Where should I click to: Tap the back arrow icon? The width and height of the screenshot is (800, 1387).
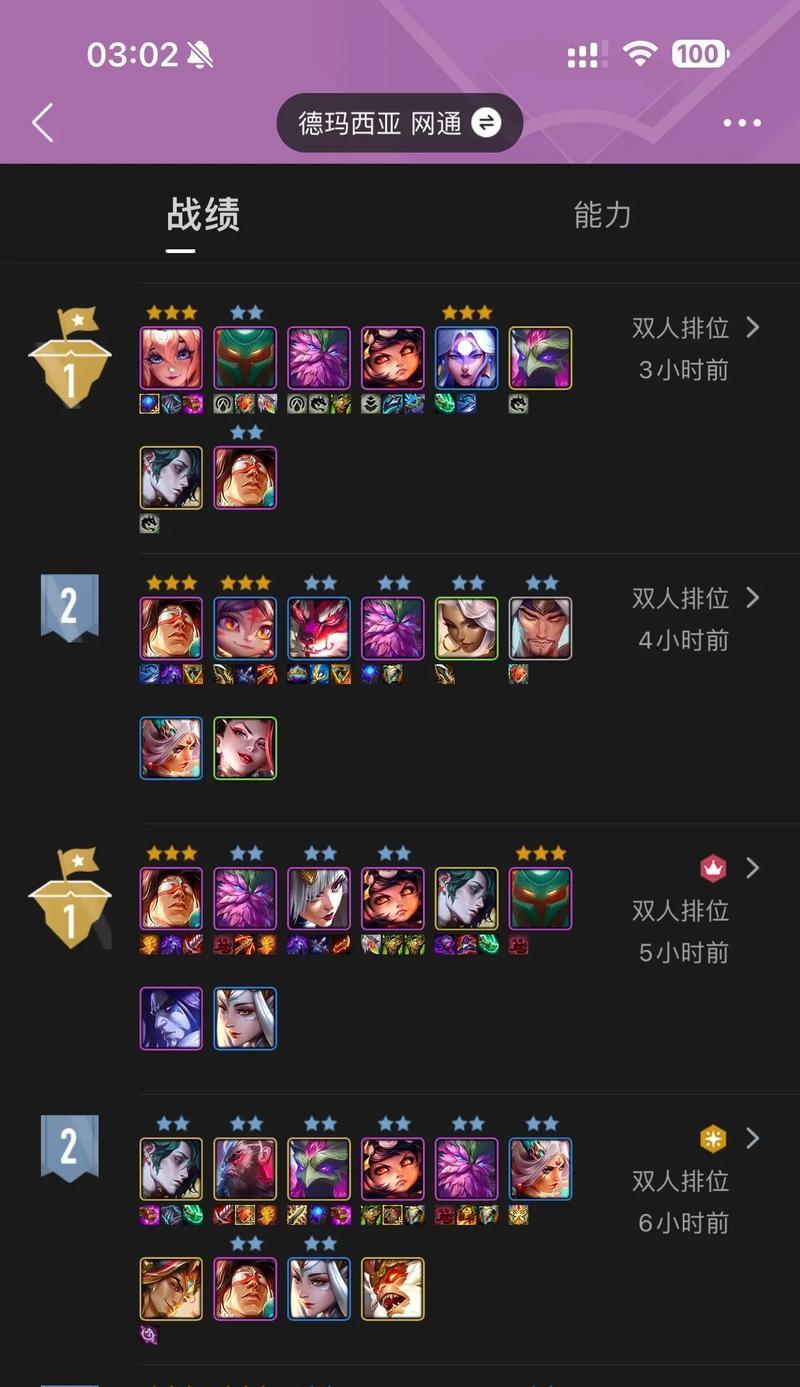click(42, 123)
